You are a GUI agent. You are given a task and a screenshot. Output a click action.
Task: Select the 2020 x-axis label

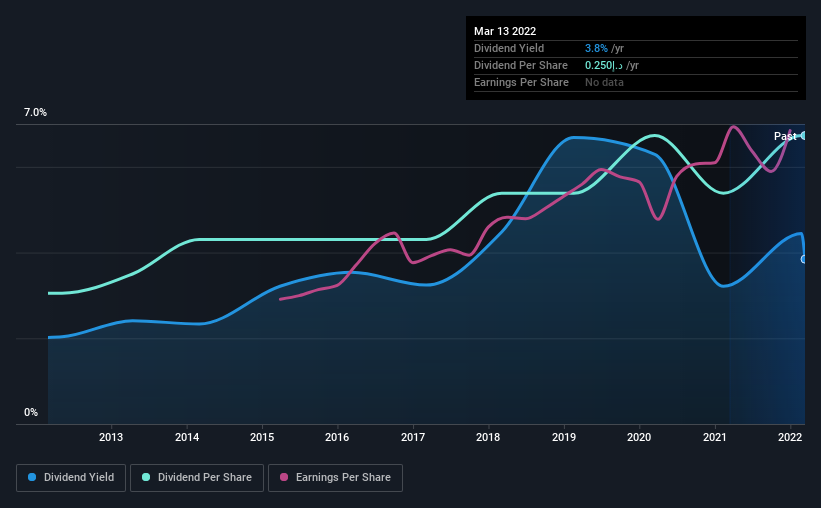[x=639, y=437]
